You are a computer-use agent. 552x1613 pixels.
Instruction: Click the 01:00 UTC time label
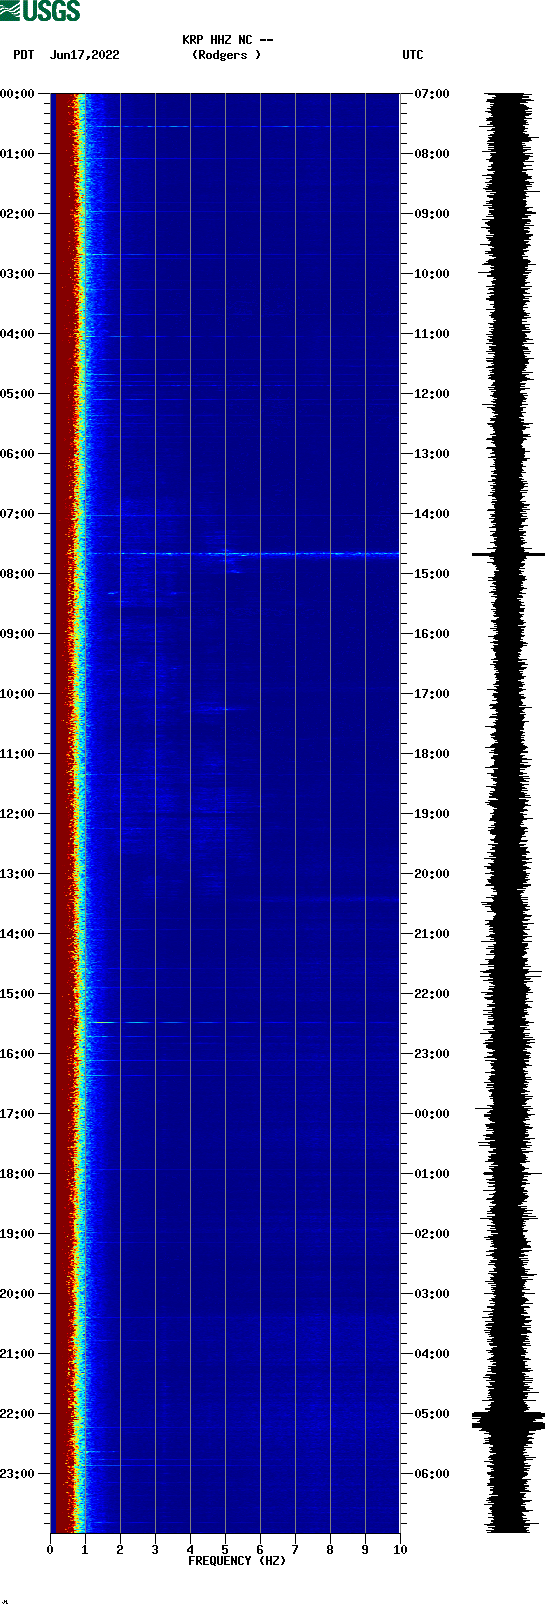coord(432,1174)
